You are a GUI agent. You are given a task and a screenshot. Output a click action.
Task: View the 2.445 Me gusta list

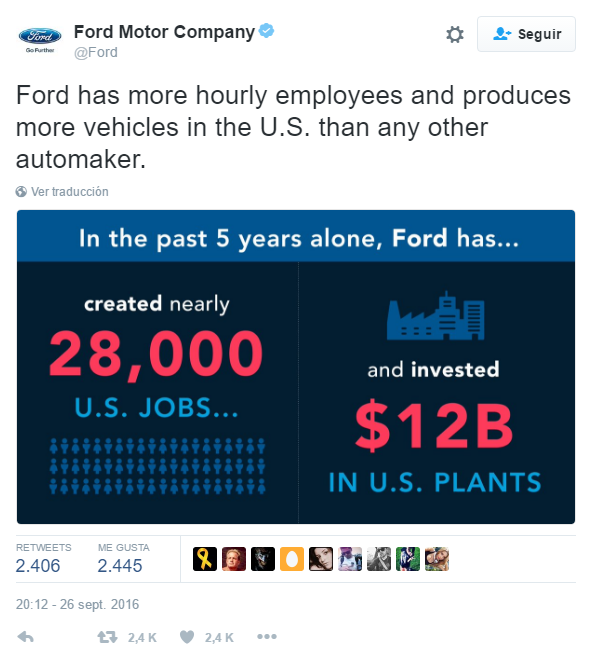124,559
